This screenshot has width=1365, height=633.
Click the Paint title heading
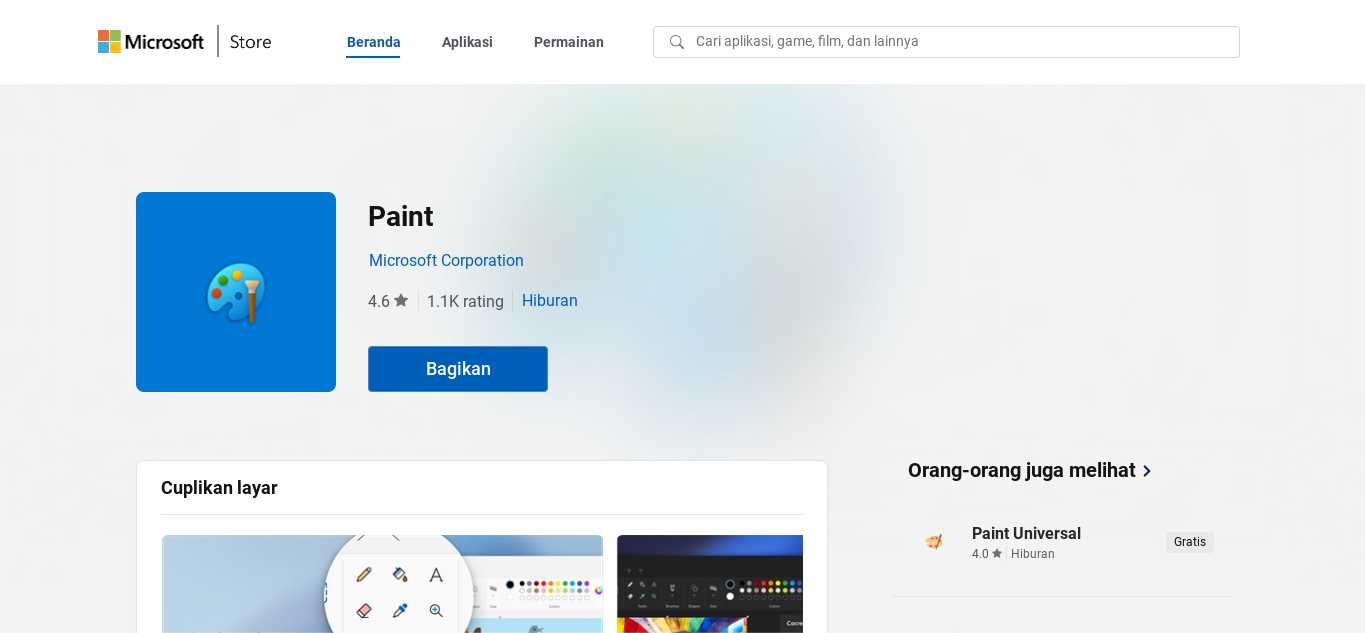pyautogui.click(x=400, y=216)
